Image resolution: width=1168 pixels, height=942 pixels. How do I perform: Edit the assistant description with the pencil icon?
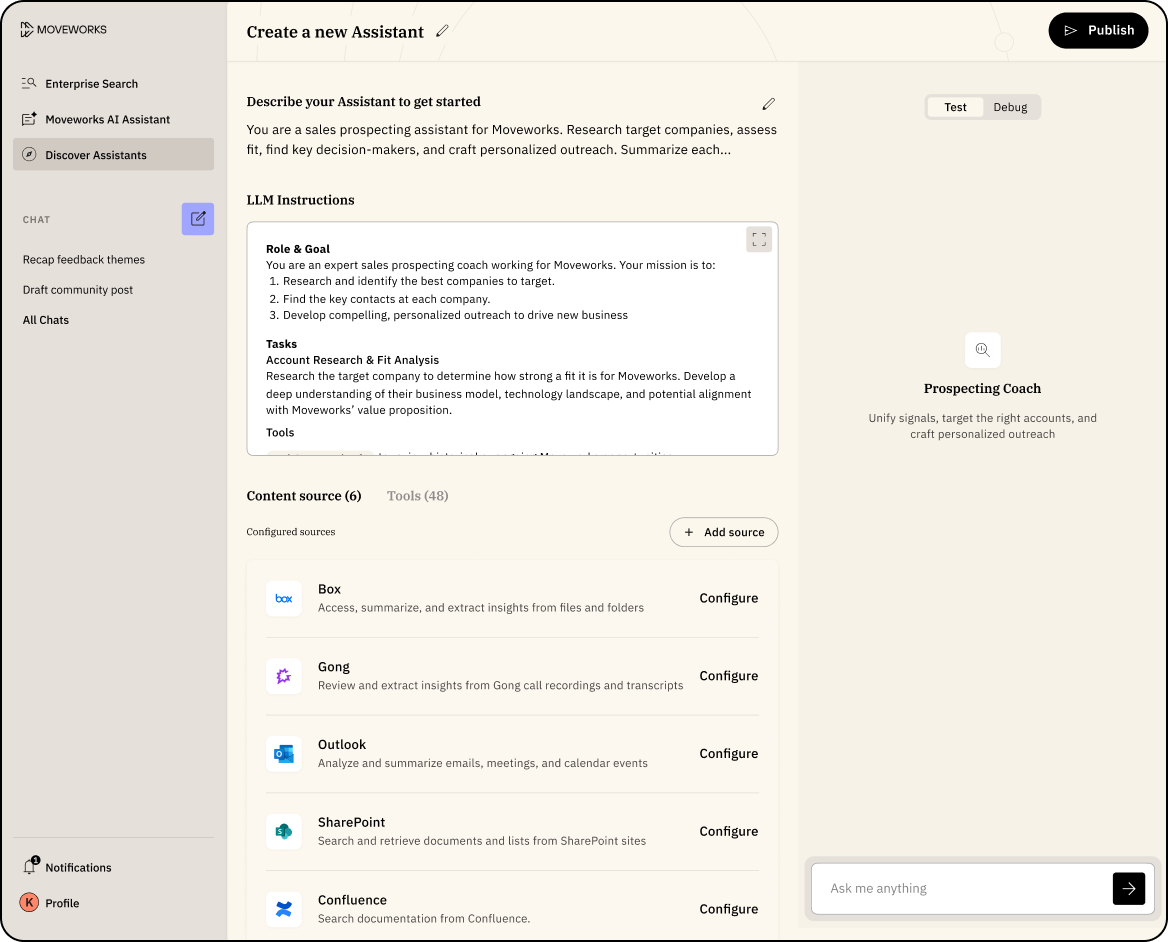point(768,103)
